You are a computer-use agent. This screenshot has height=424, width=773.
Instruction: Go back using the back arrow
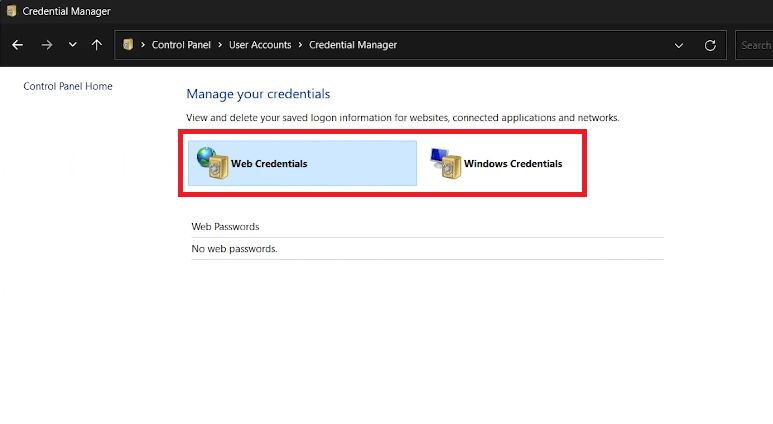(x=17, y=45)
